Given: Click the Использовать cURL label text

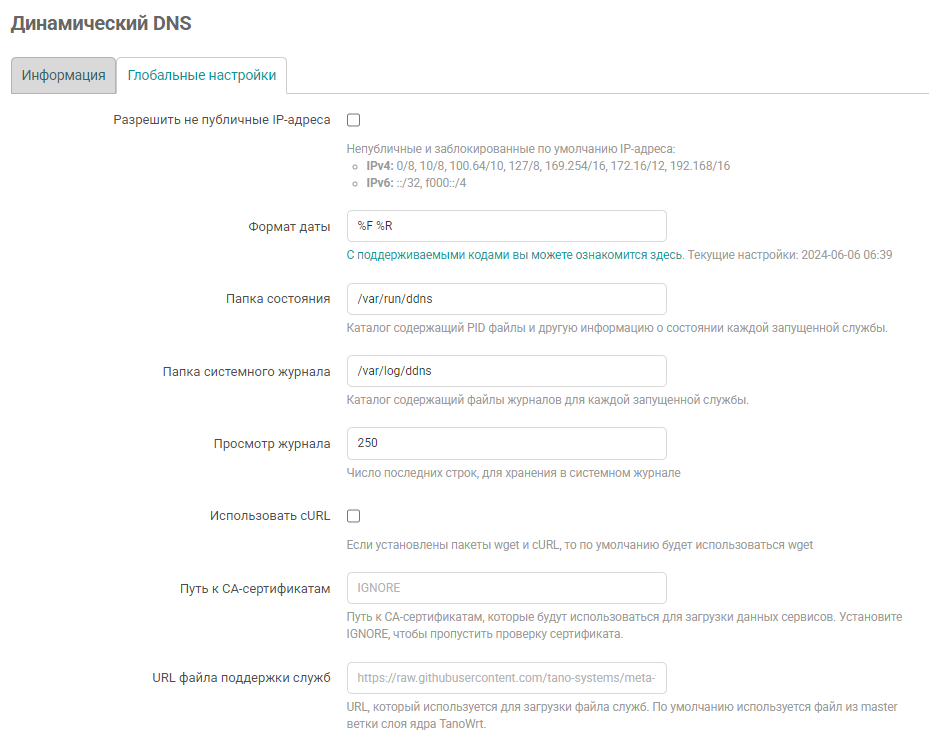Looking at the screenshot, I should click(x=270, y=516).
